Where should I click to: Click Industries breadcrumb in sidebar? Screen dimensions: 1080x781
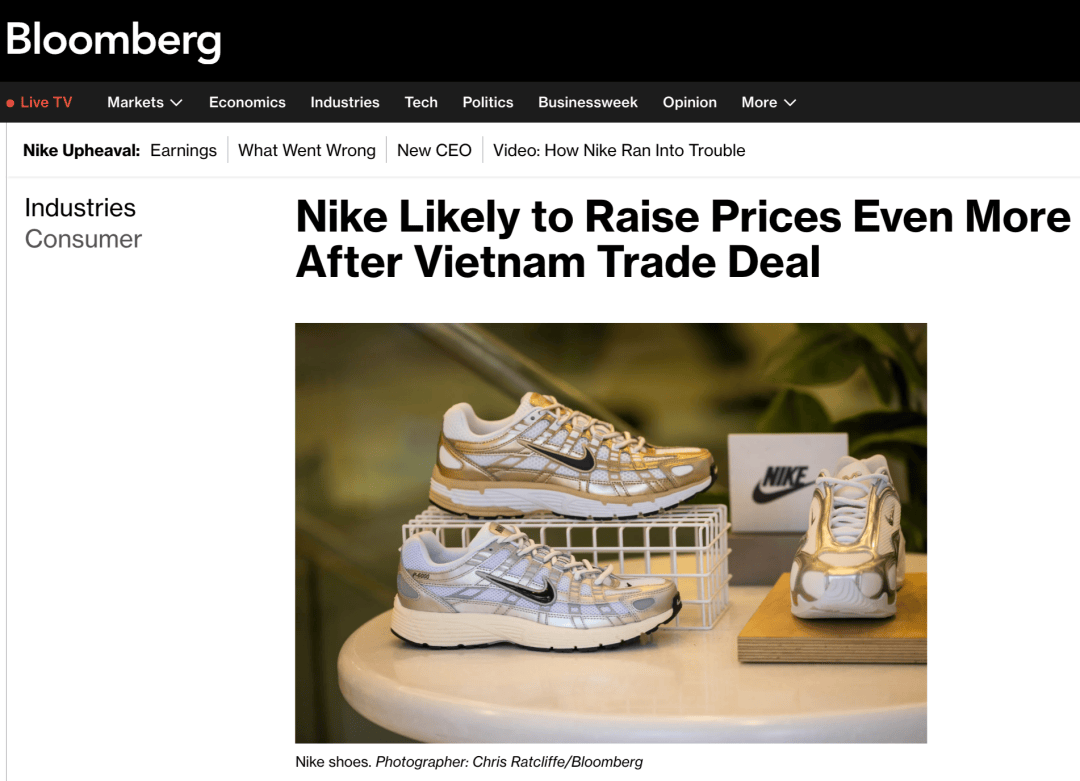pyautogui.click(x=80, y=208)
